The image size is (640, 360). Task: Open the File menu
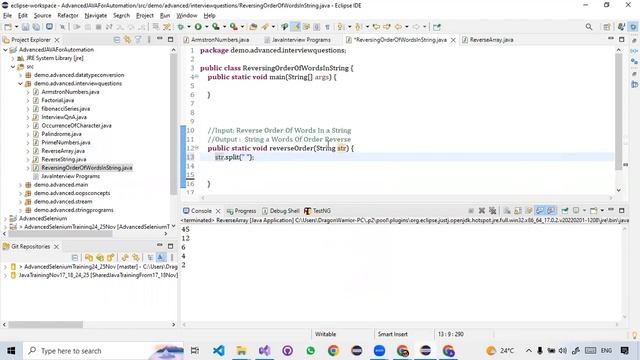point(7,16)
